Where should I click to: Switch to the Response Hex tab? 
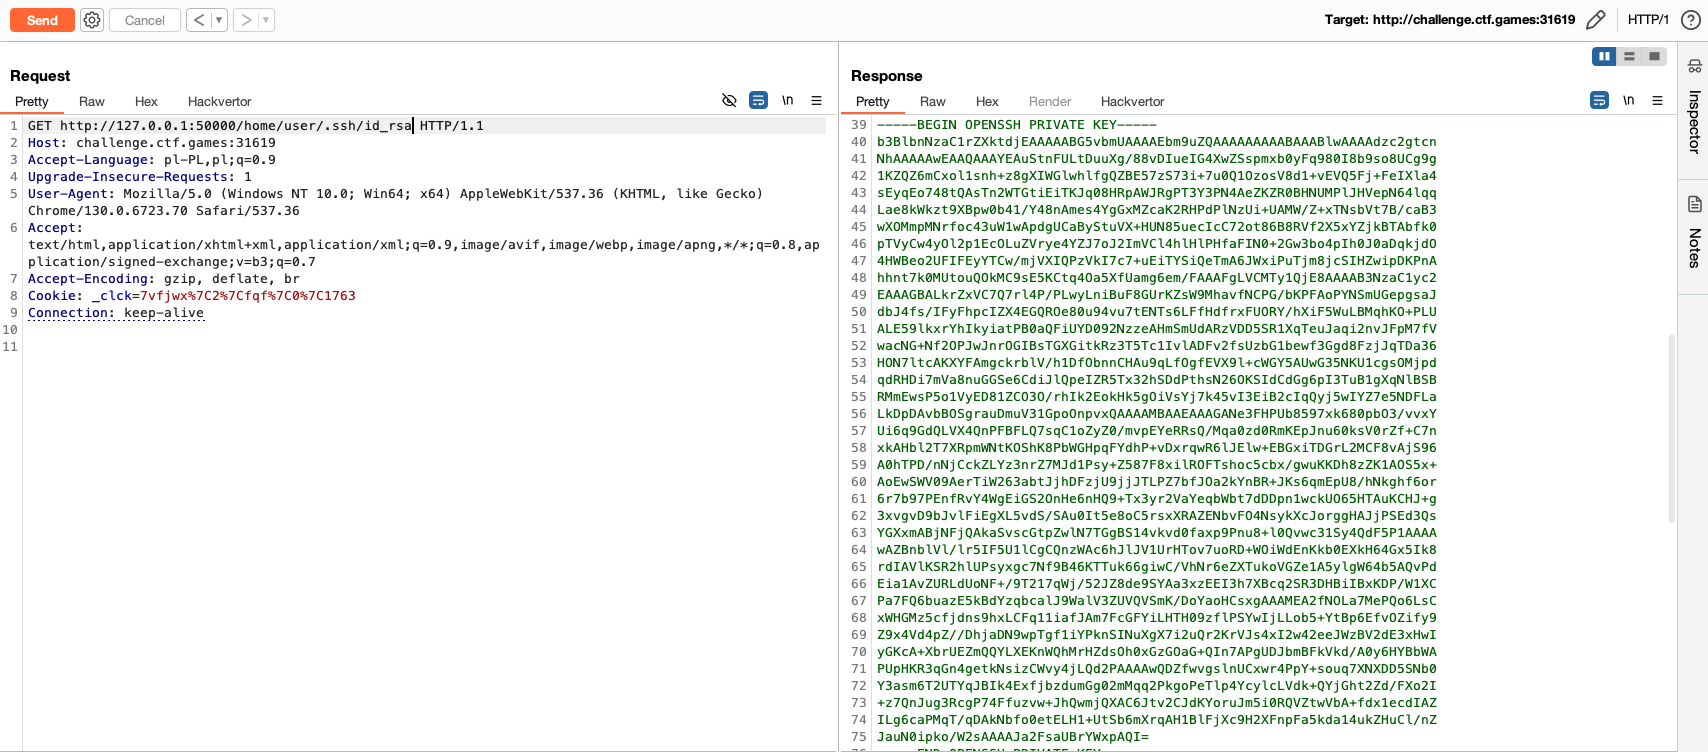tap(987, 101)
